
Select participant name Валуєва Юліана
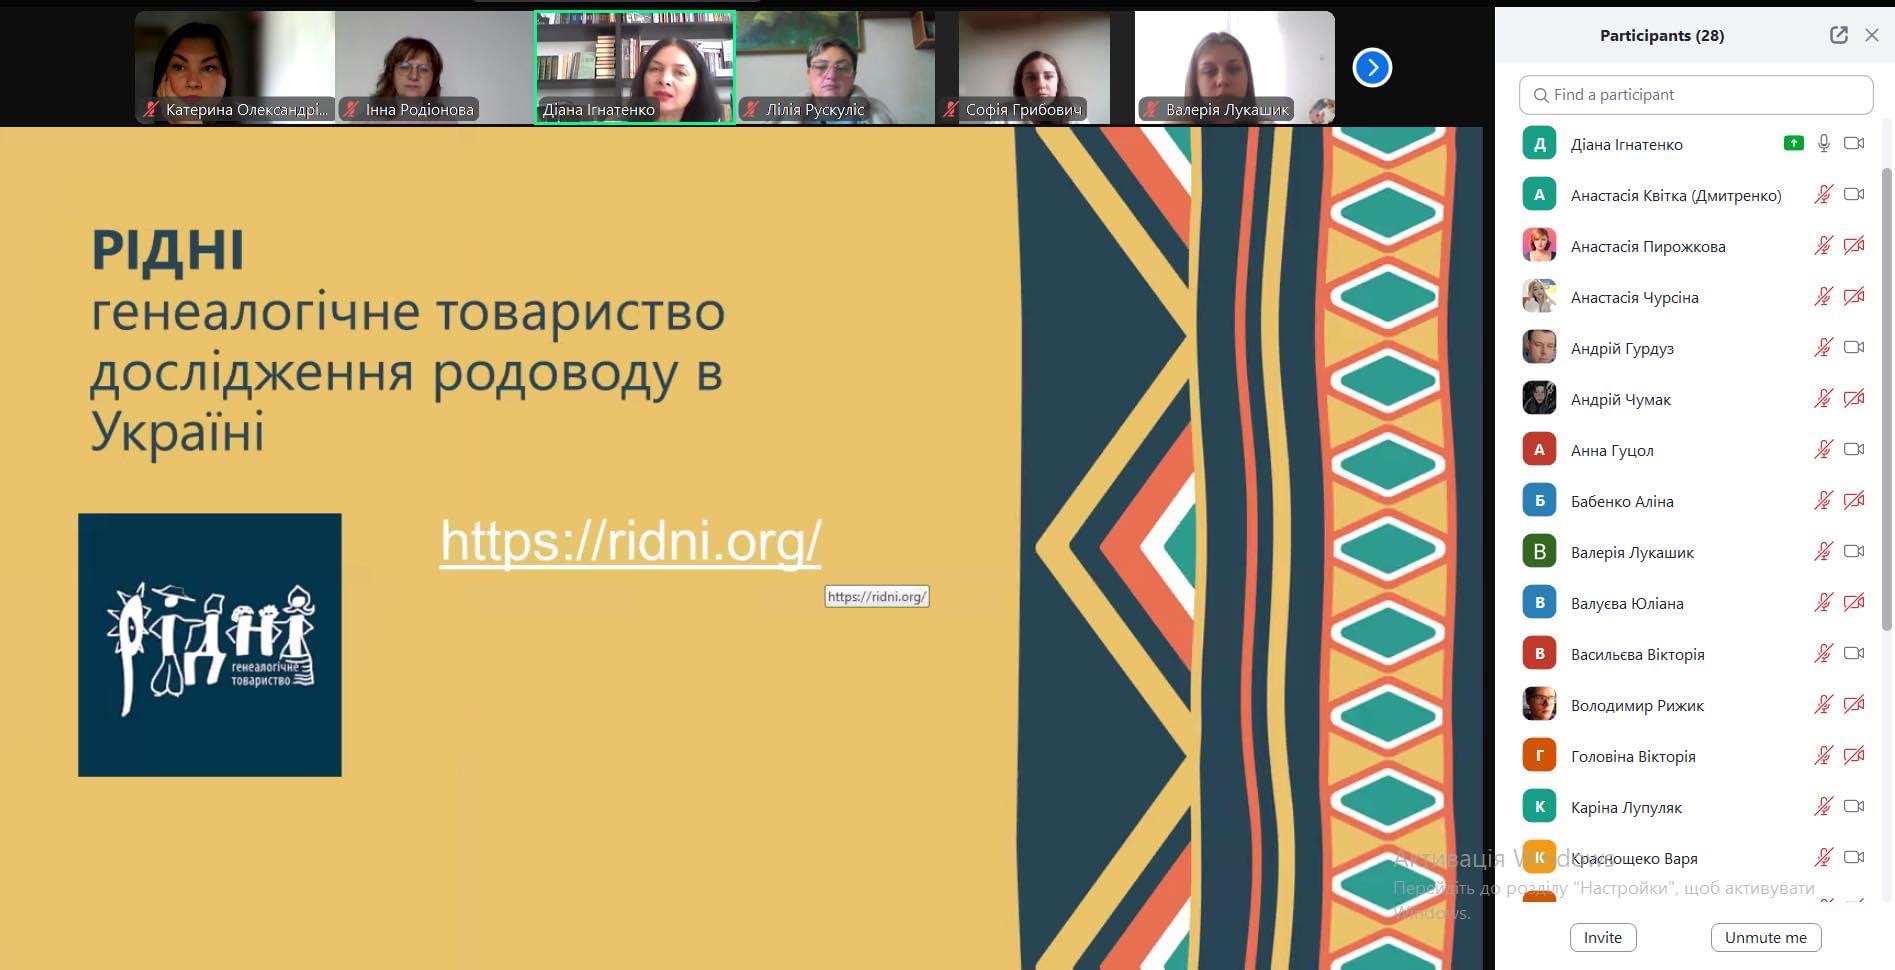tap(1627, 603)
